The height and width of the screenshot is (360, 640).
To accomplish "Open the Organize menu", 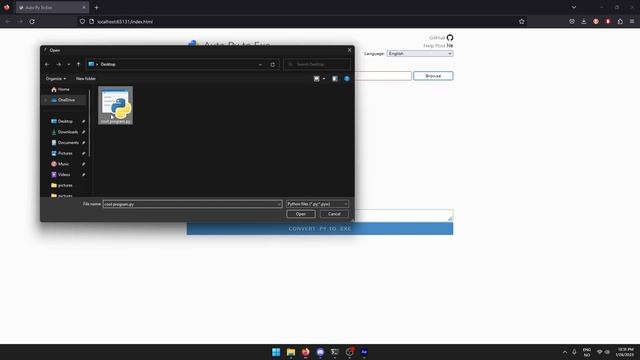I will [56, 79].
